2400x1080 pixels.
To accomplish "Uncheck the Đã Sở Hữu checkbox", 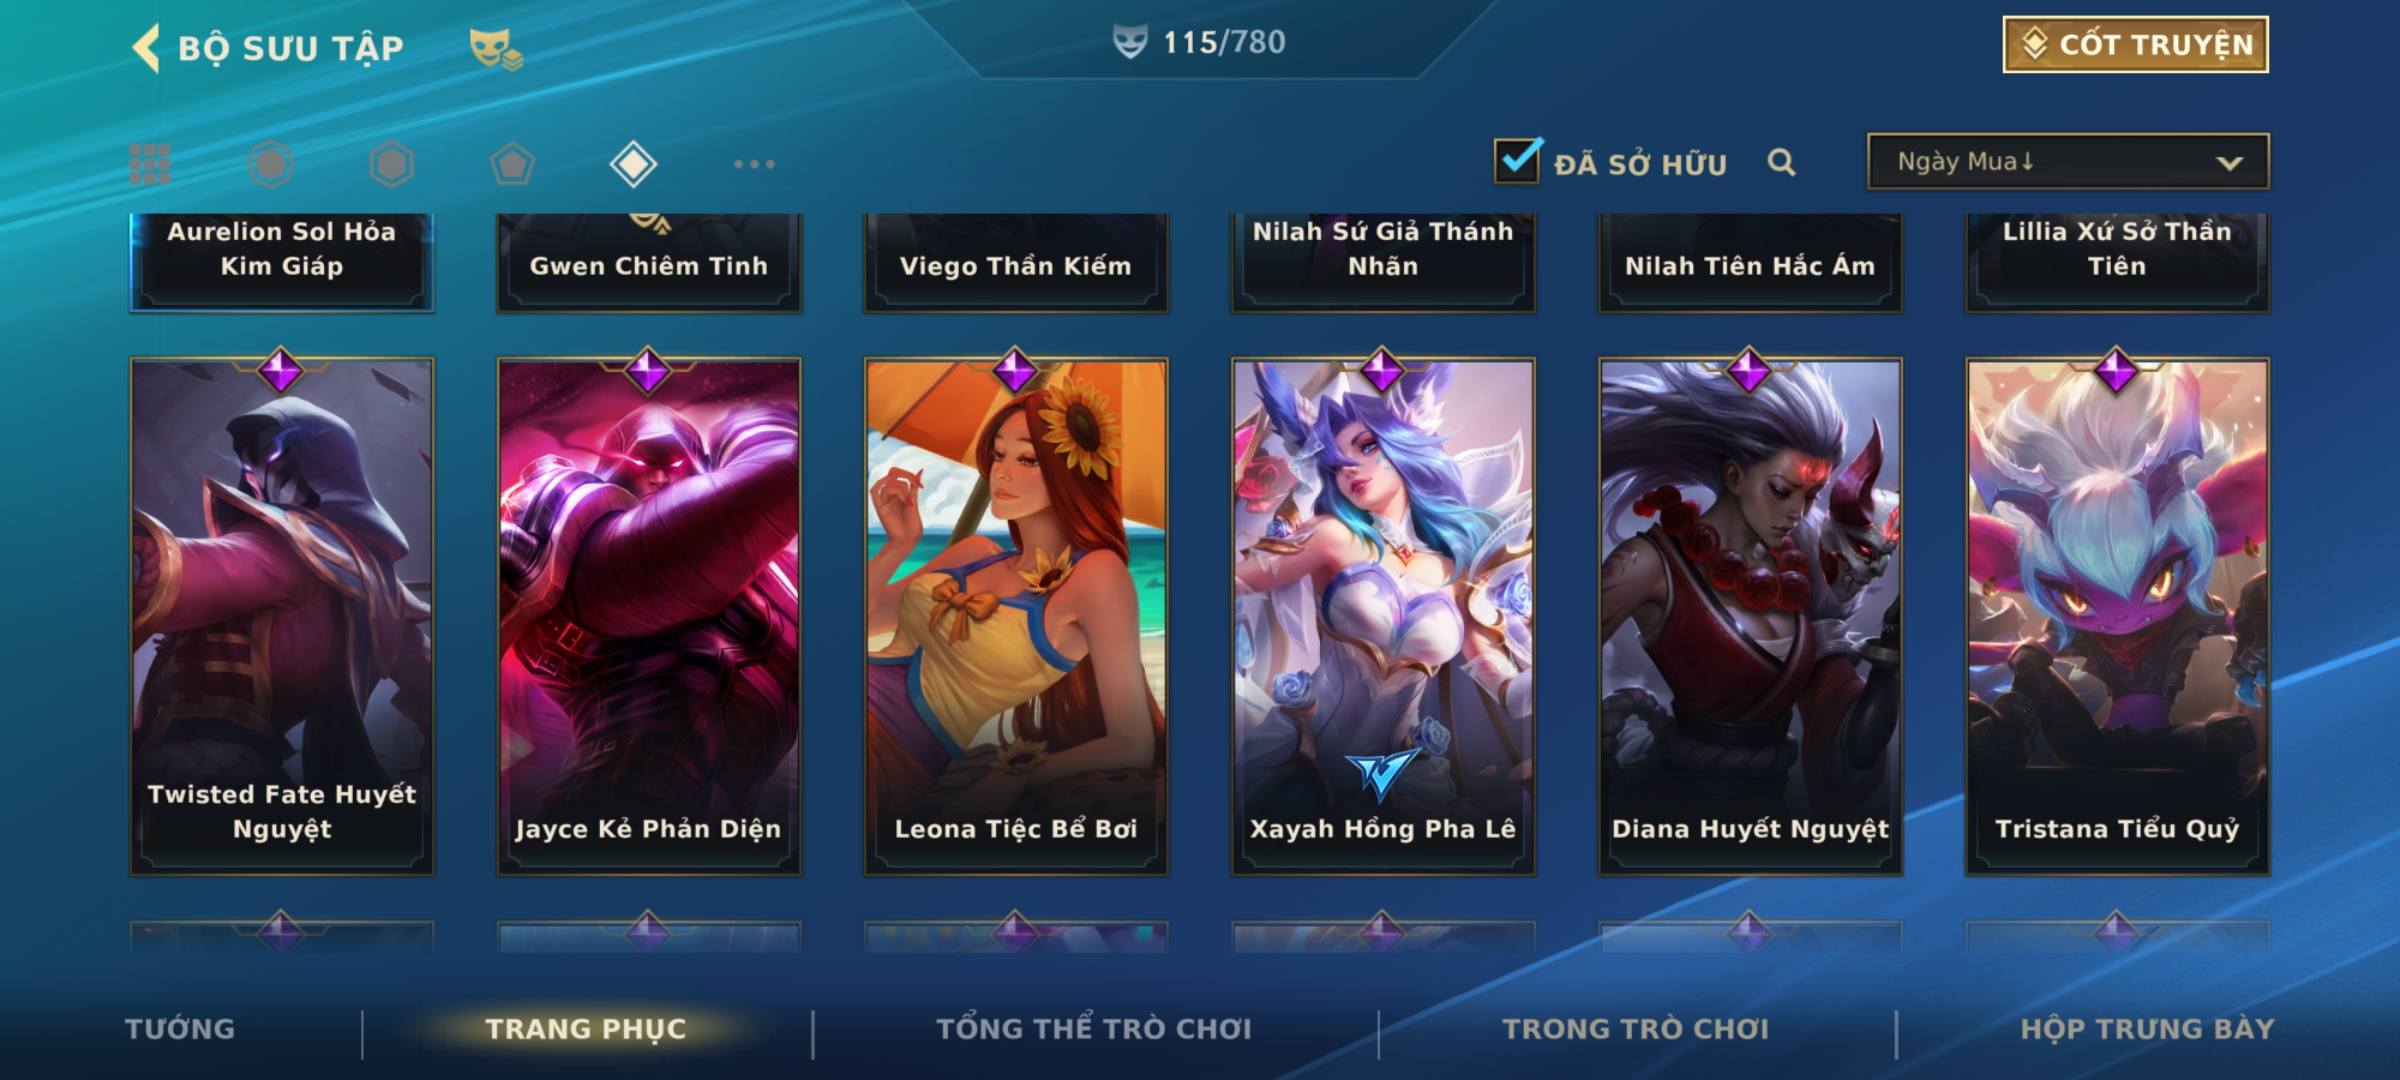I will coord(1517,160).
